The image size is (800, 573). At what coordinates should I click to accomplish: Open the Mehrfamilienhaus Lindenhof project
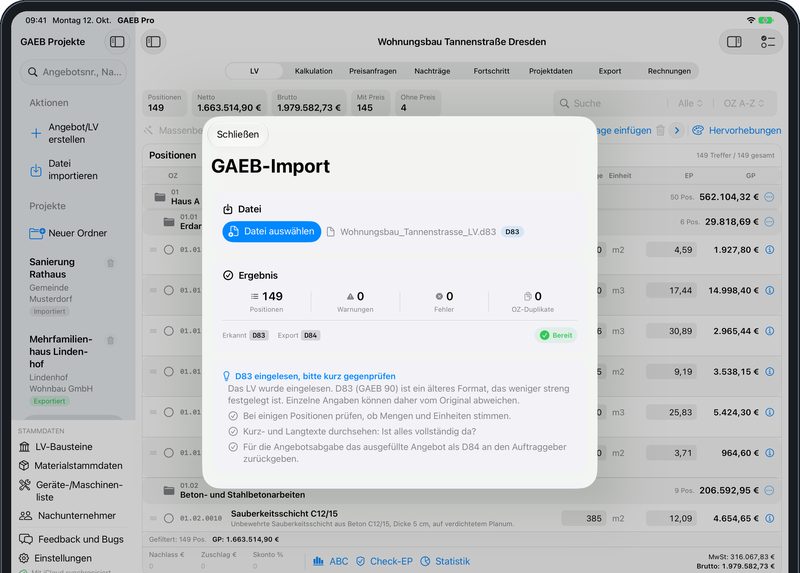(x=72, y=369)
